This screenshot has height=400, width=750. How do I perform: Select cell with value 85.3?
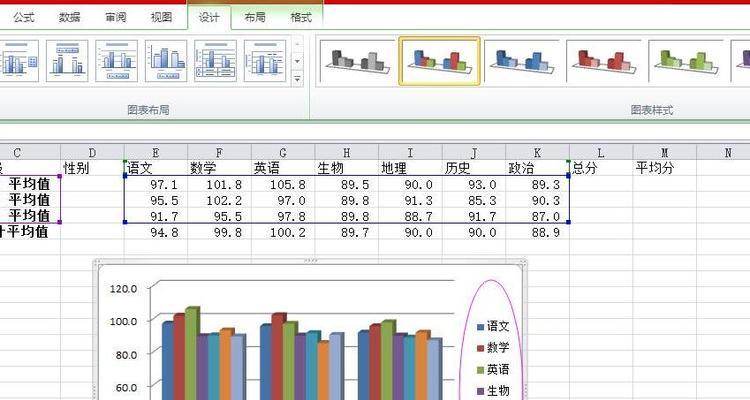(474, 200)
